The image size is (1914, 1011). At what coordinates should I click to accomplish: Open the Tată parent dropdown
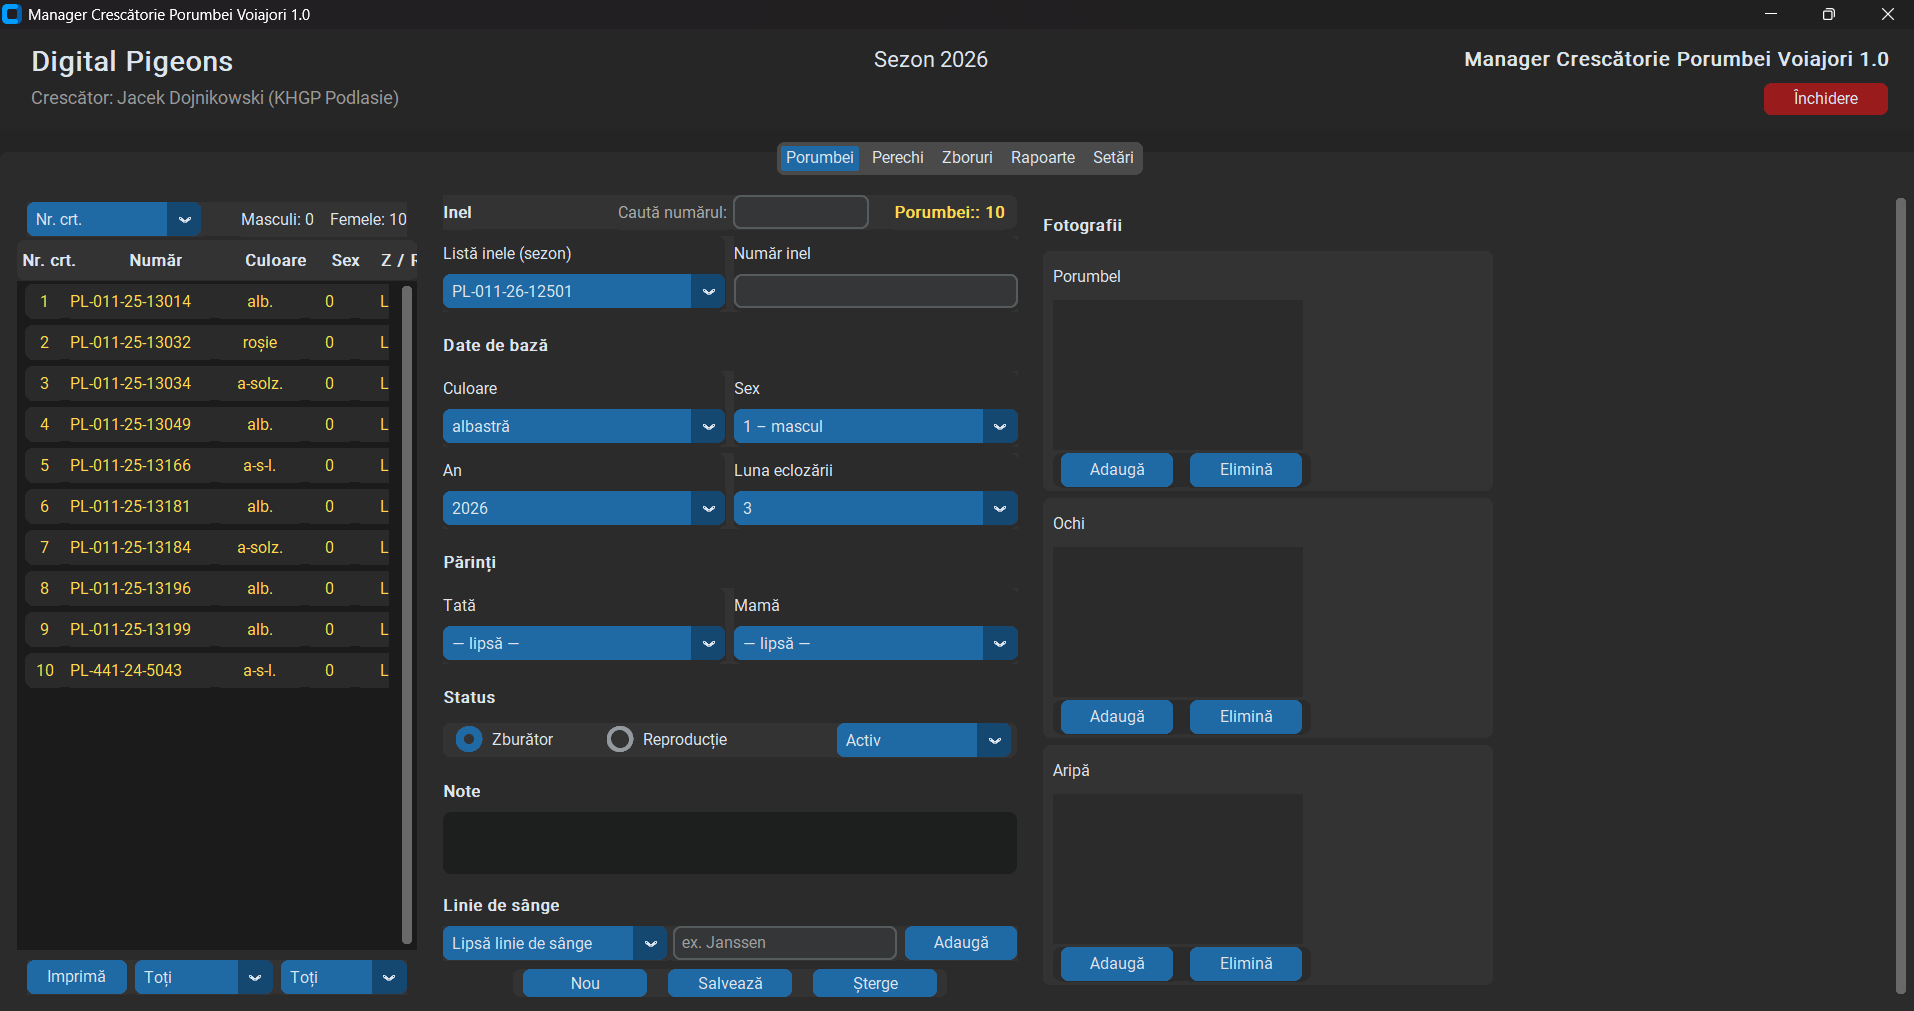point(583,643)
